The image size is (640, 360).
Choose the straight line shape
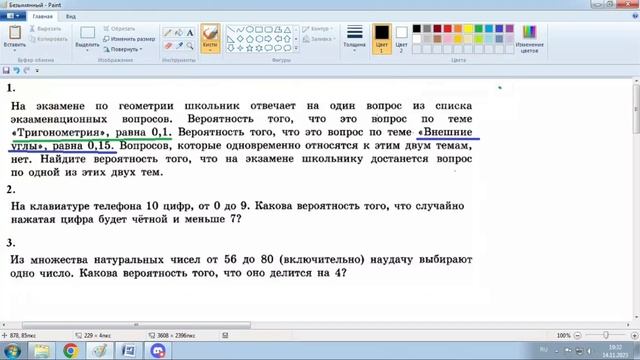coord(231,30)
